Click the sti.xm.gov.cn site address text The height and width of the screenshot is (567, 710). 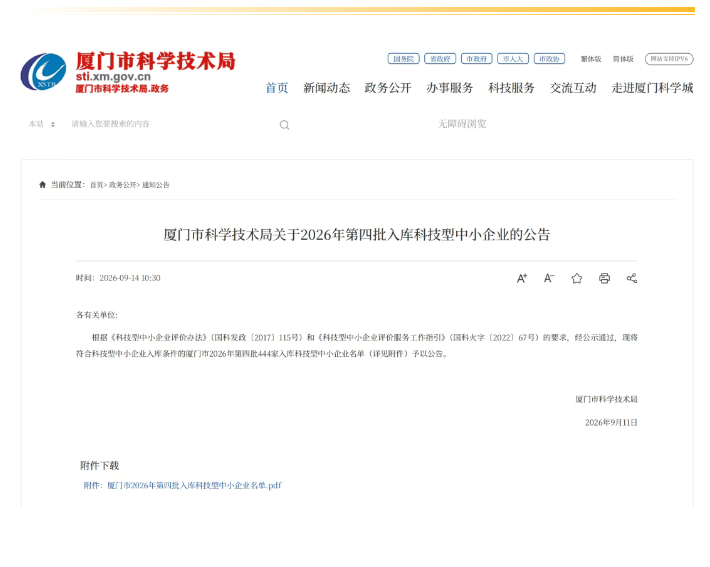pos(113,77)
